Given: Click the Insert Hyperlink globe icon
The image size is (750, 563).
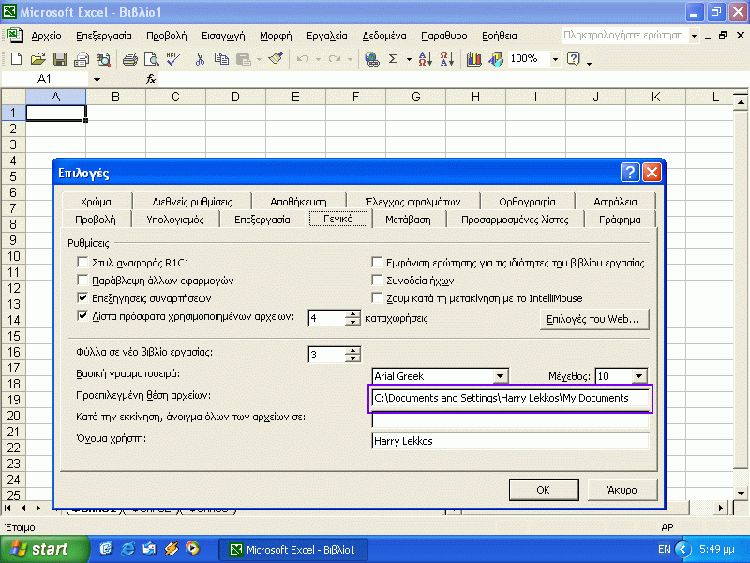Looking at the screenshot, I should (372, 59).
